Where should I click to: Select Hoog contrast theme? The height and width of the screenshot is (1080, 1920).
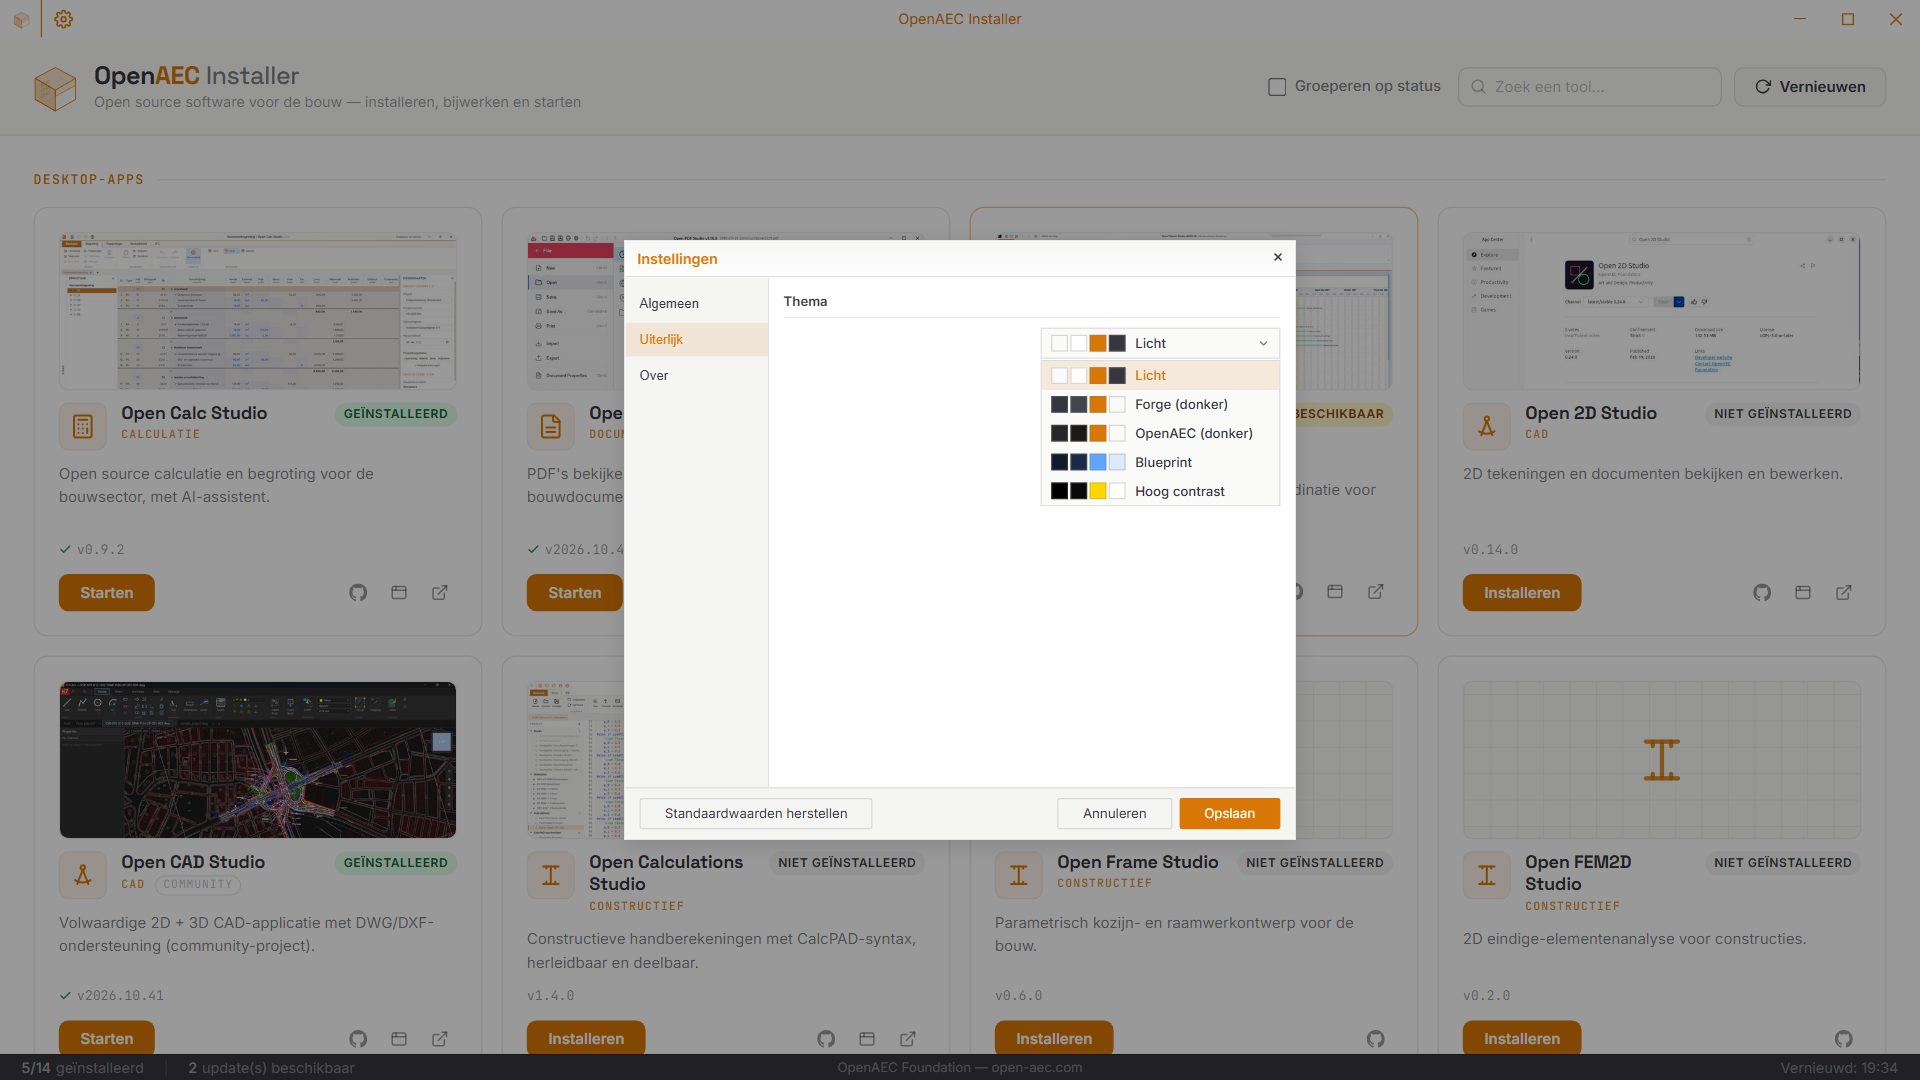coord(1160,491)
